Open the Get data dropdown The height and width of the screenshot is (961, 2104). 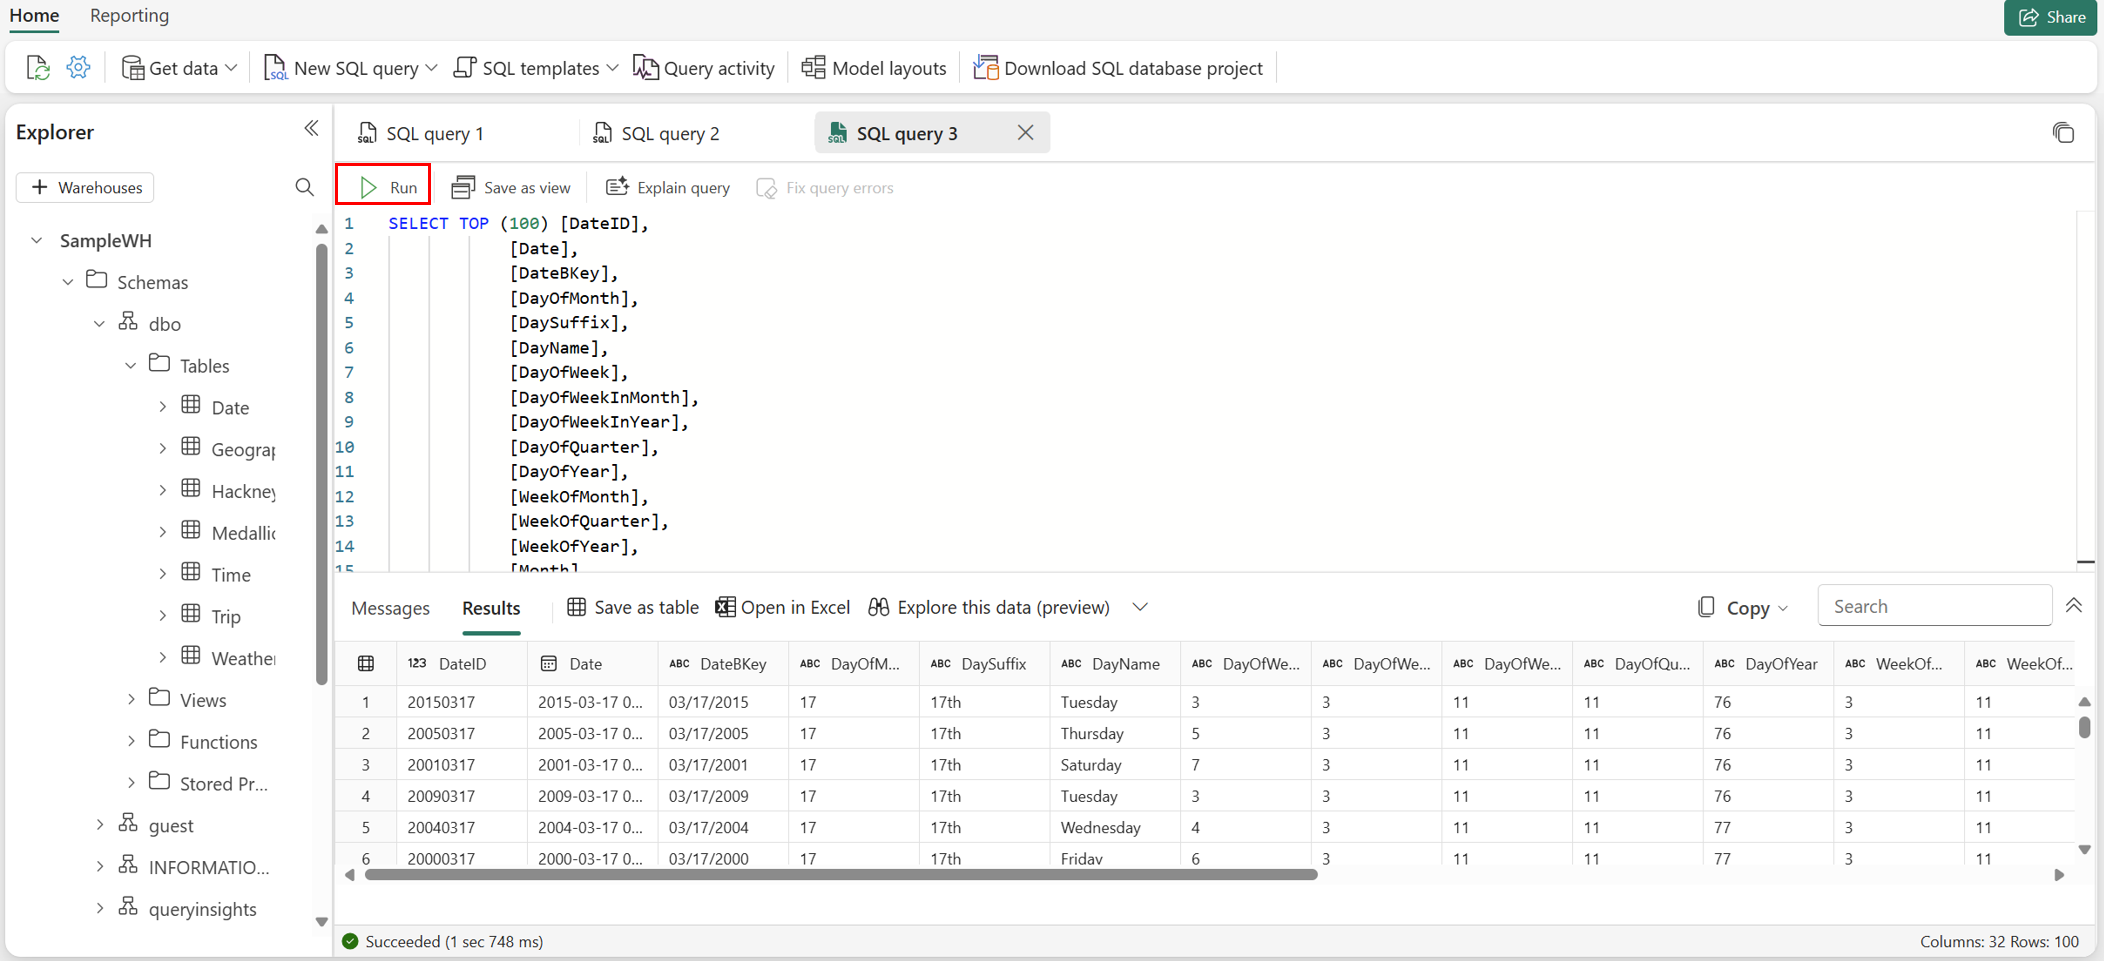(179, 68)
